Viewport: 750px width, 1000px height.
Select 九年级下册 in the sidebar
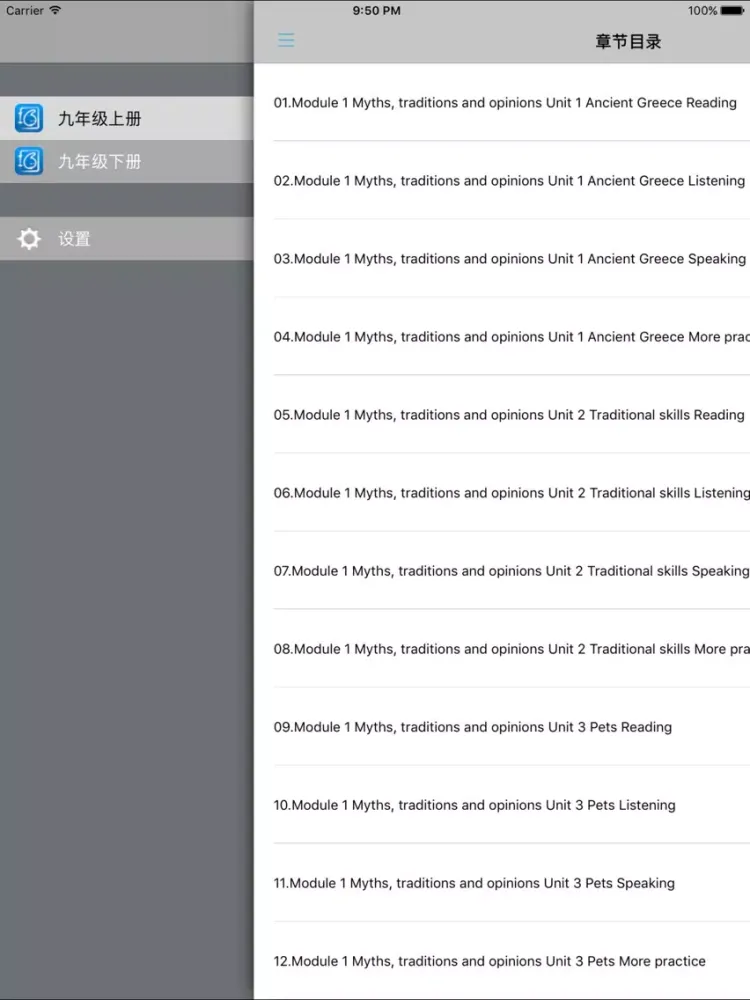[126, 161]
